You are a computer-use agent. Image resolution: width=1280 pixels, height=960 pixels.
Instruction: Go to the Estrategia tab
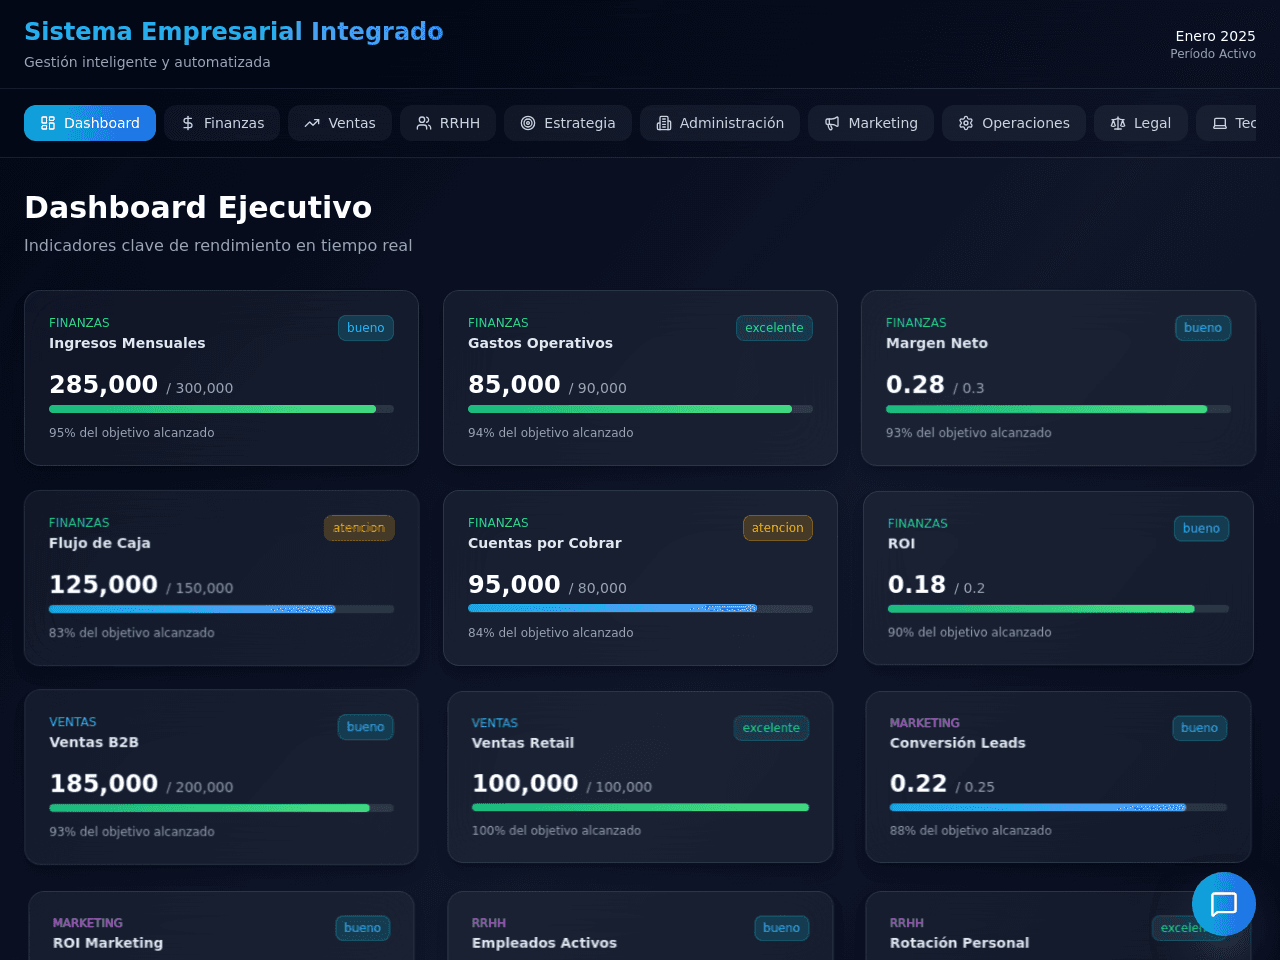click(x=568, y=123)
